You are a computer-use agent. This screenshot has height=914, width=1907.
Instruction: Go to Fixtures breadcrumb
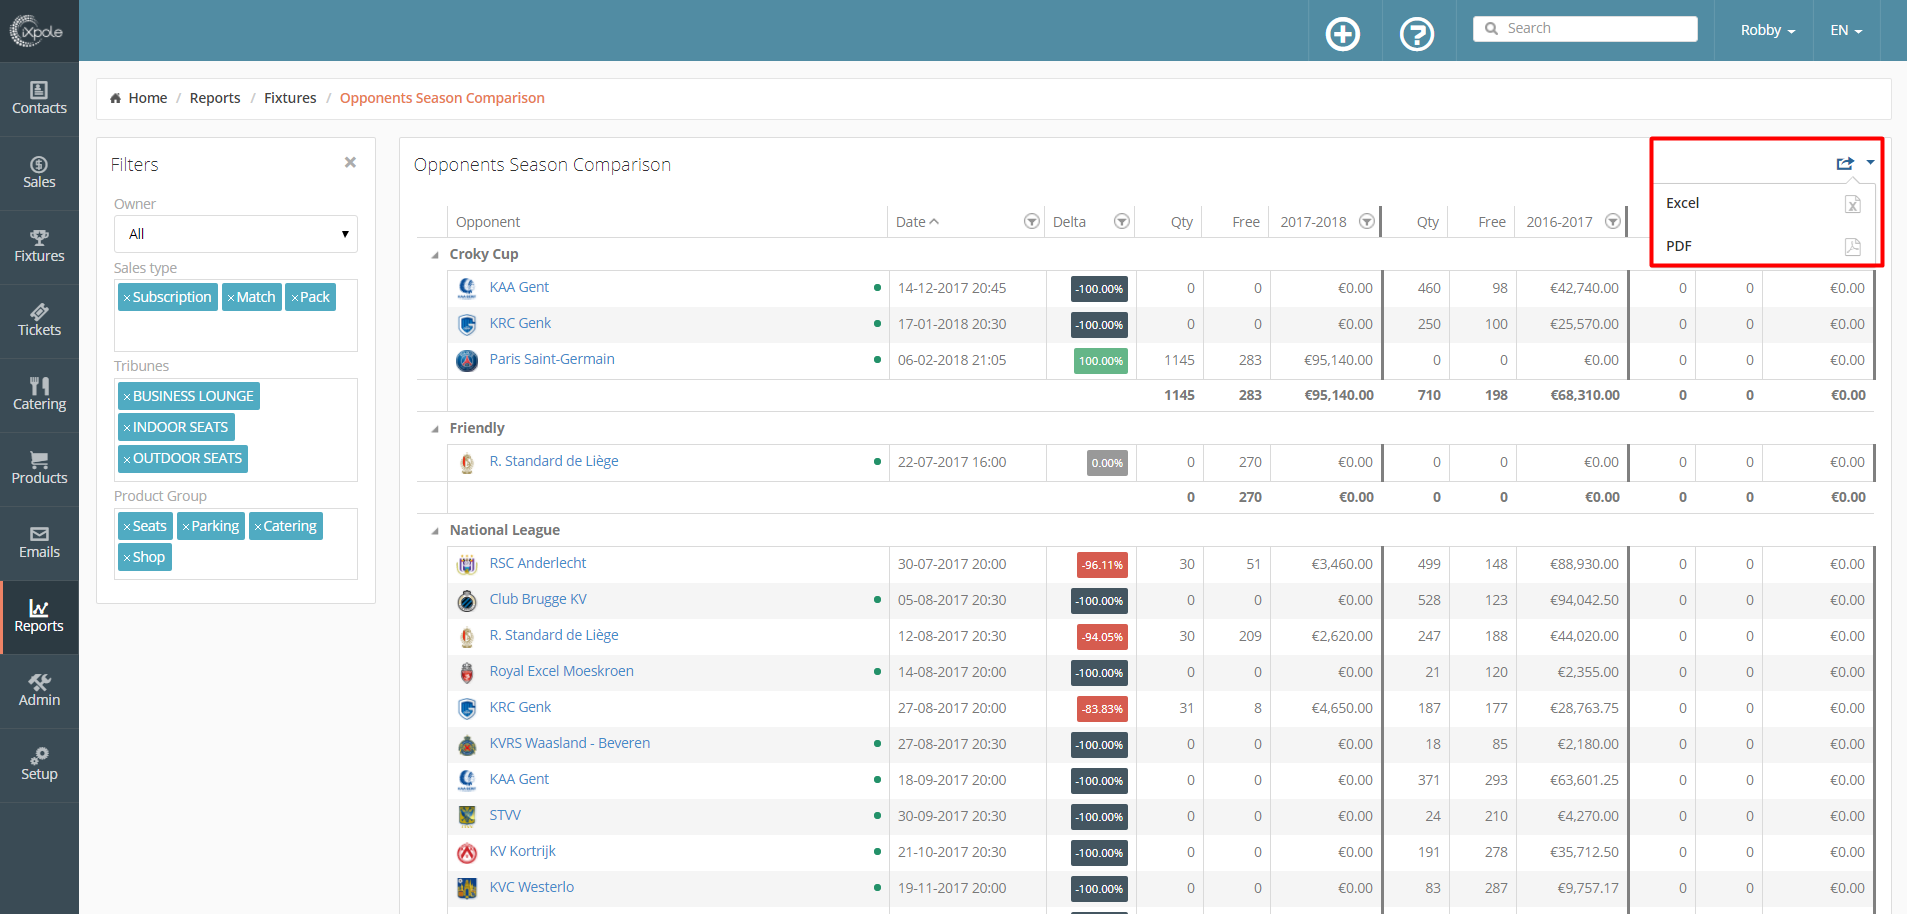coord(290,98)
